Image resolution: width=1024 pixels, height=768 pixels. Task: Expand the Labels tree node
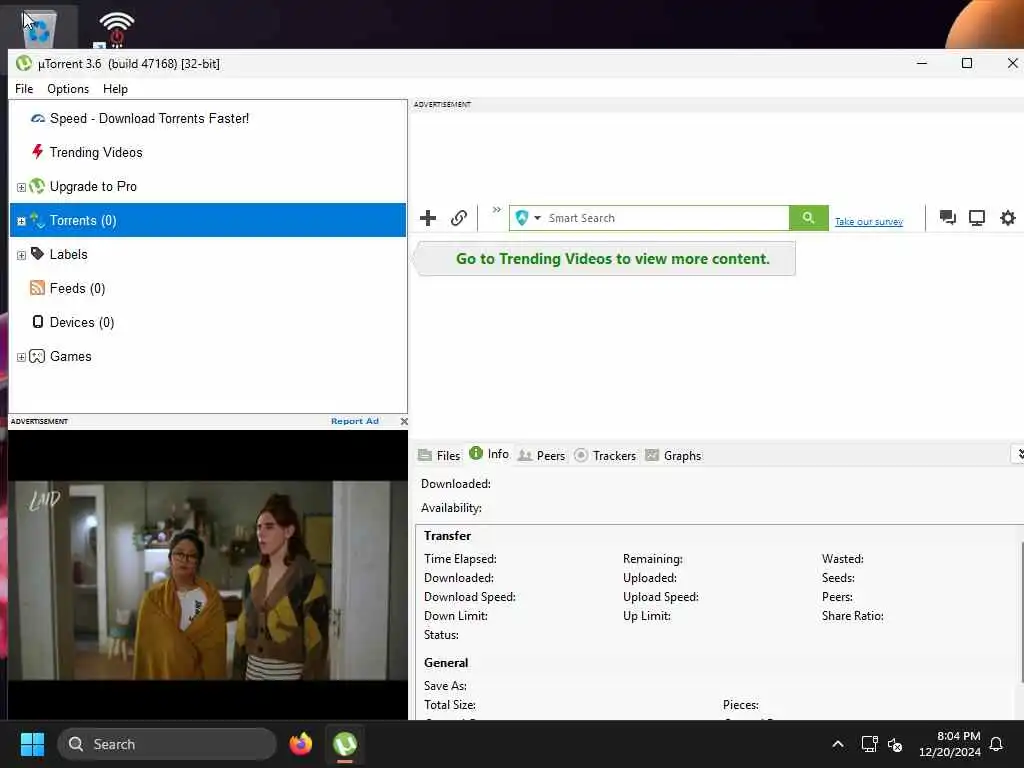click(x=21, y=255)
